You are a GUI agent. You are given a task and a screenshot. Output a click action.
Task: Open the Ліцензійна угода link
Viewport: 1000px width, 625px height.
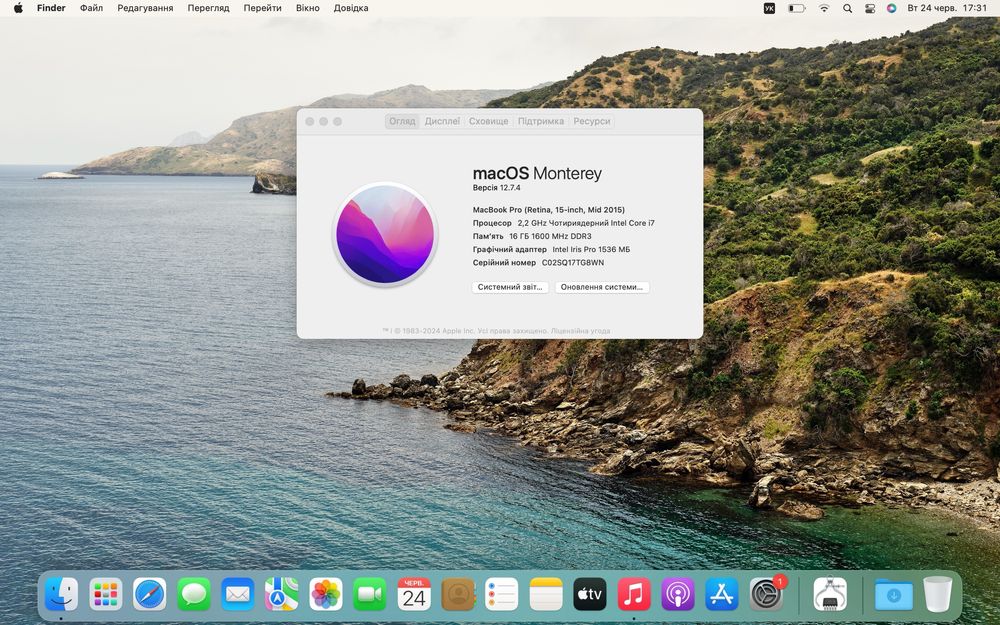click(580, 331)
